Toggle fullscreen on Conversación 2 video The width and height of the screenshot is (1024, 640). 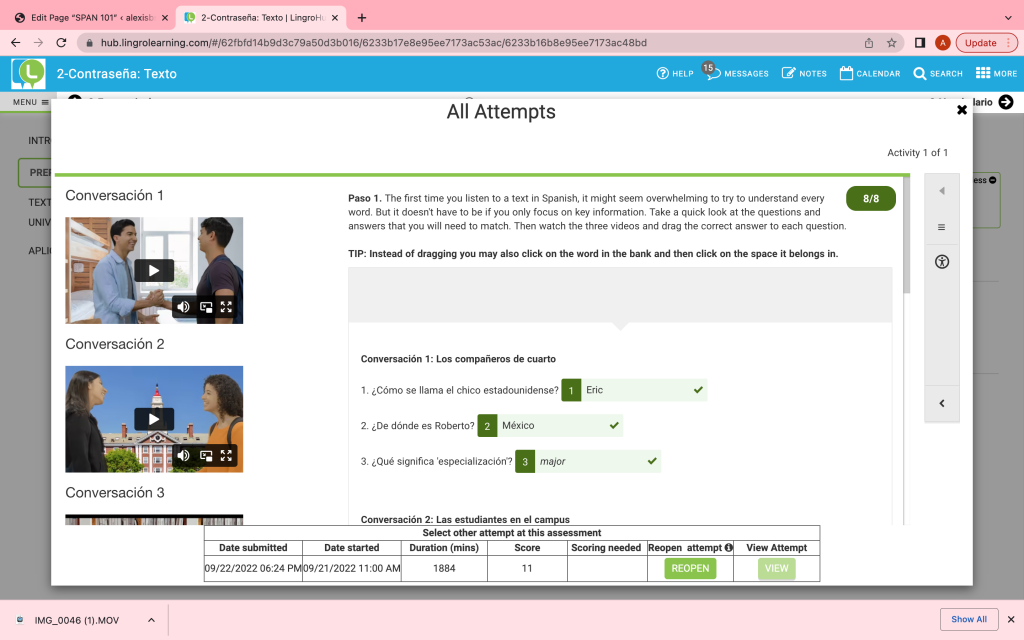pyautogui.click(x=227, y=455)
